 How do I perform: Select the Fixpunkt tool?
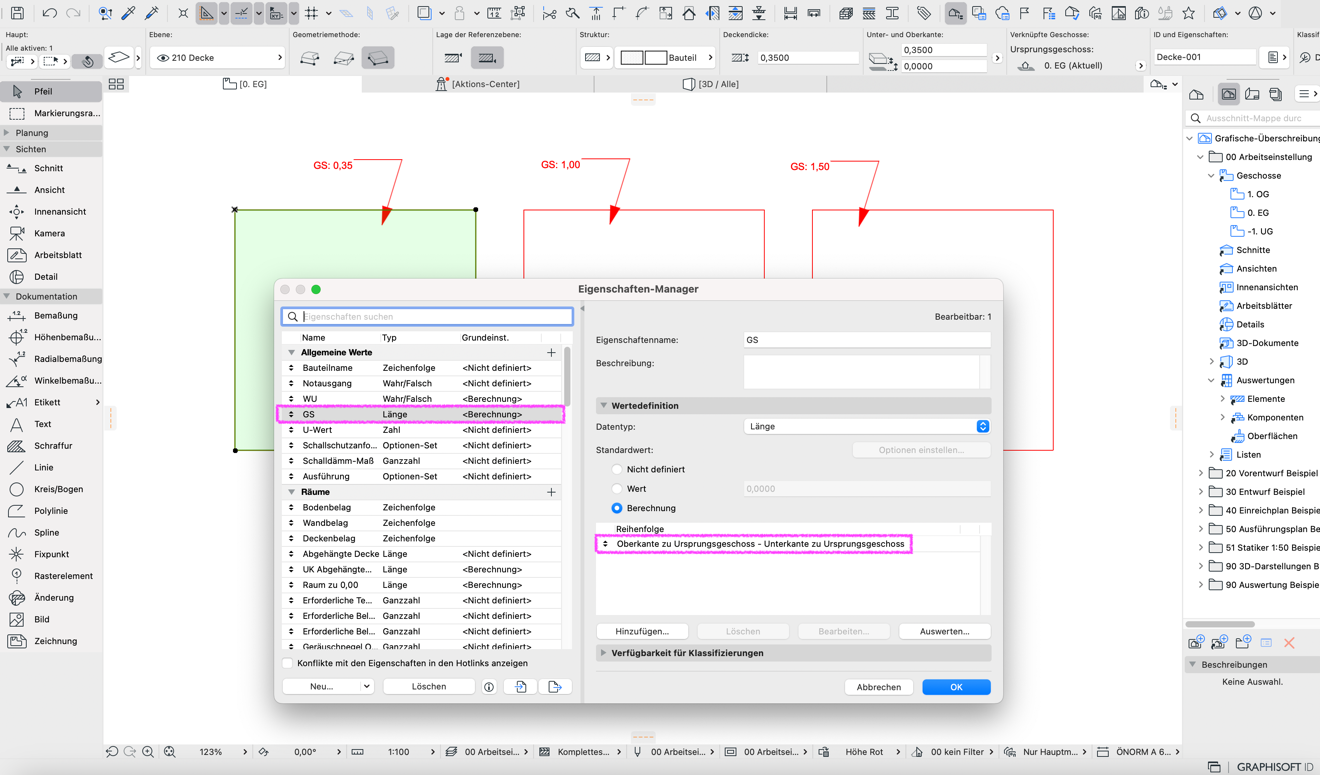51,554
